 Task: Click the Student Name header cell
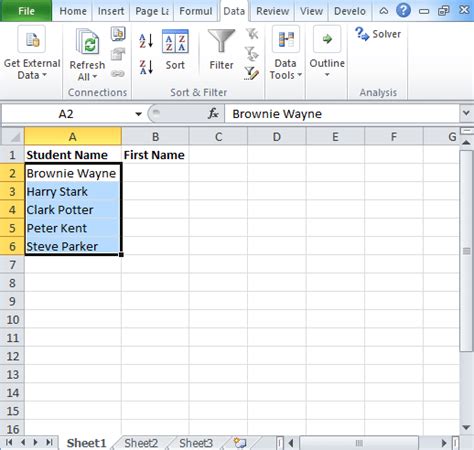pyautogui.click(x=73, y=155)
